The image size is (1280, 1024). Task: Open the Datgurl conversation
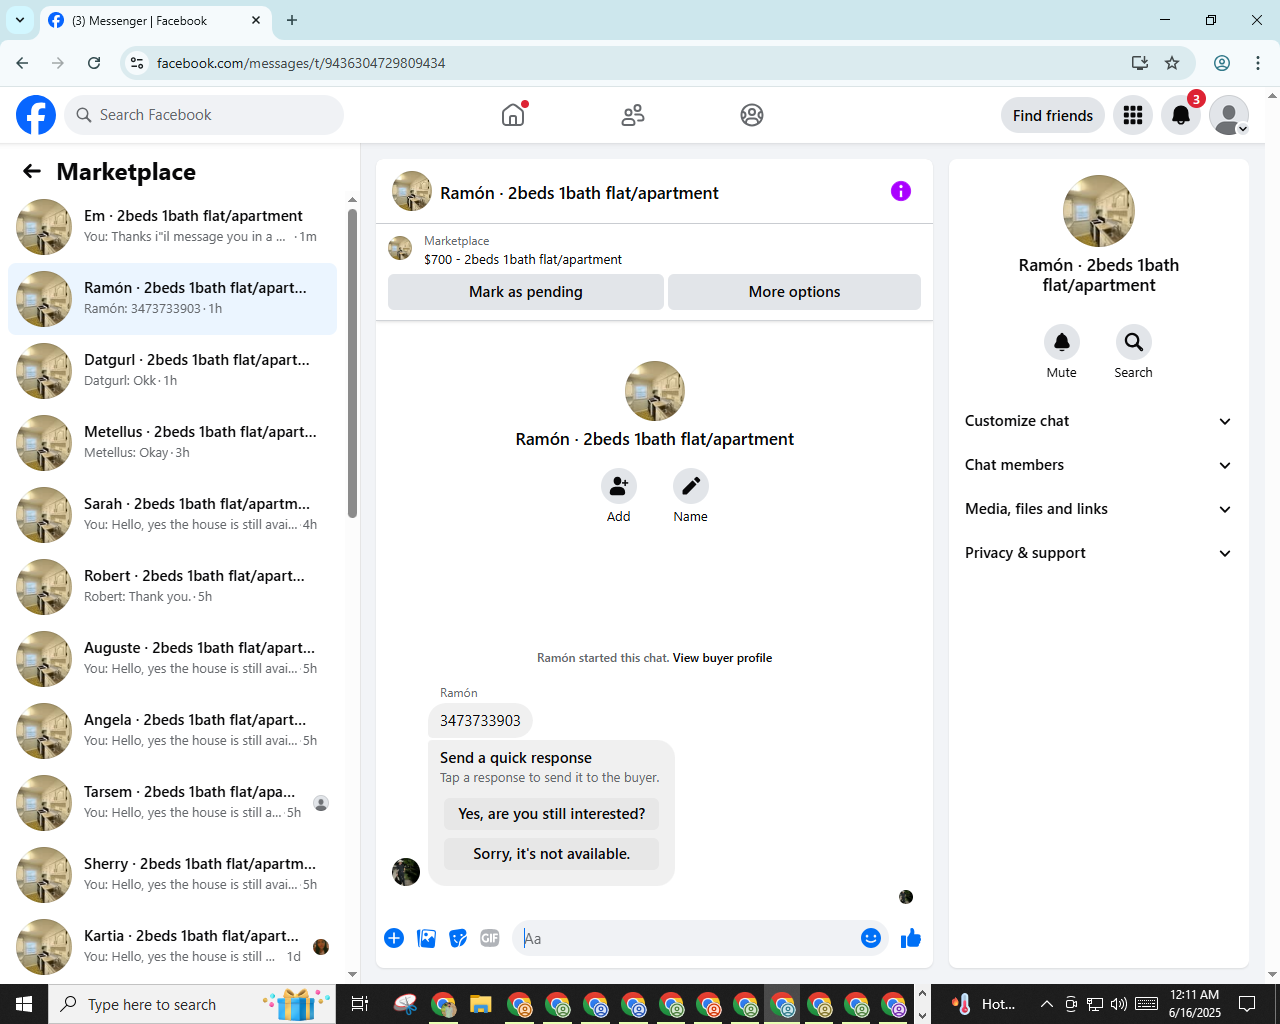[172, 371]
